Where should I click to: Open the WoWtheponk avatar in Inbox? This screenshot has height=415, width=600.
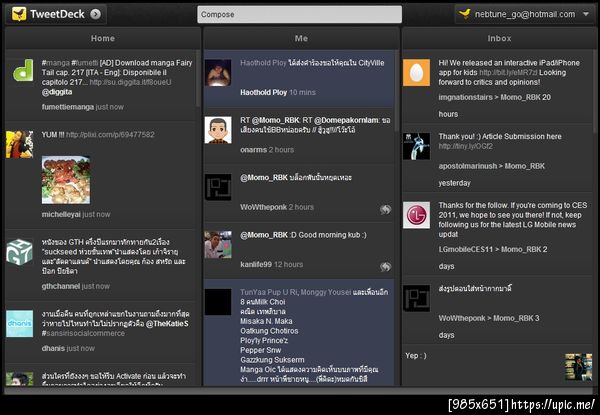tap(416, 298)
